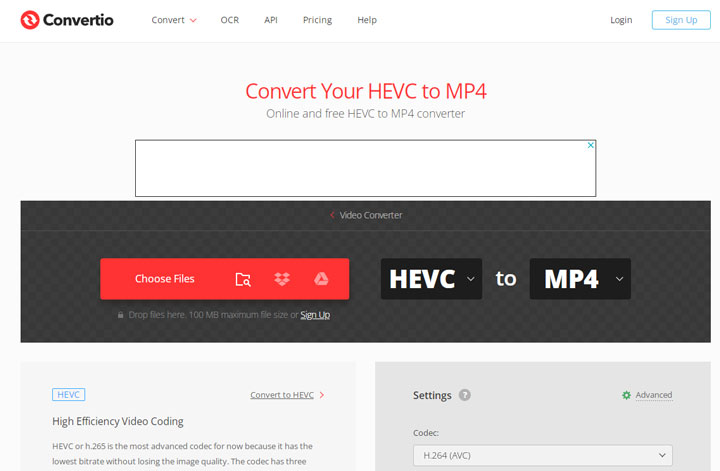Screen dimensions: 720x471
Task: Click the Advanced gear icon
Action: [x=626, y=395]
